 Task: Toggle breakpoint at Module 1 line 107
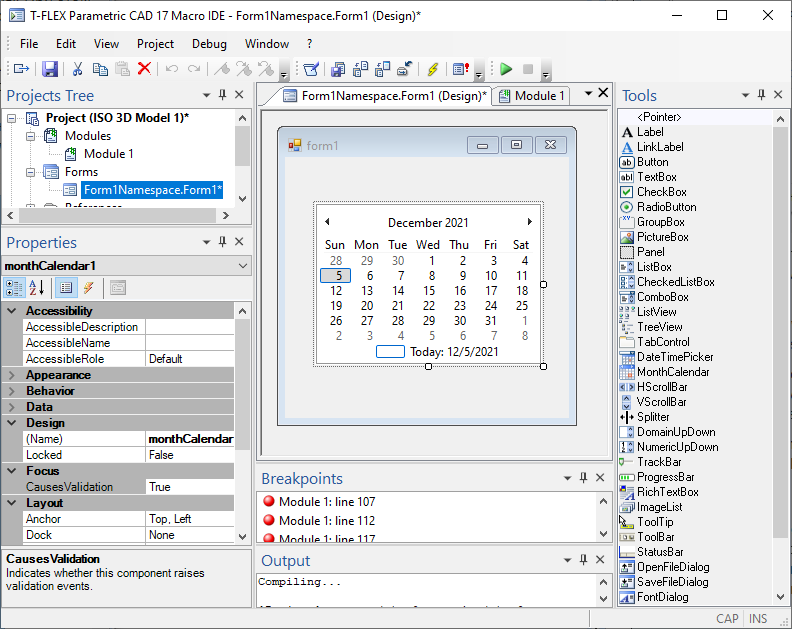pos(269,501)
